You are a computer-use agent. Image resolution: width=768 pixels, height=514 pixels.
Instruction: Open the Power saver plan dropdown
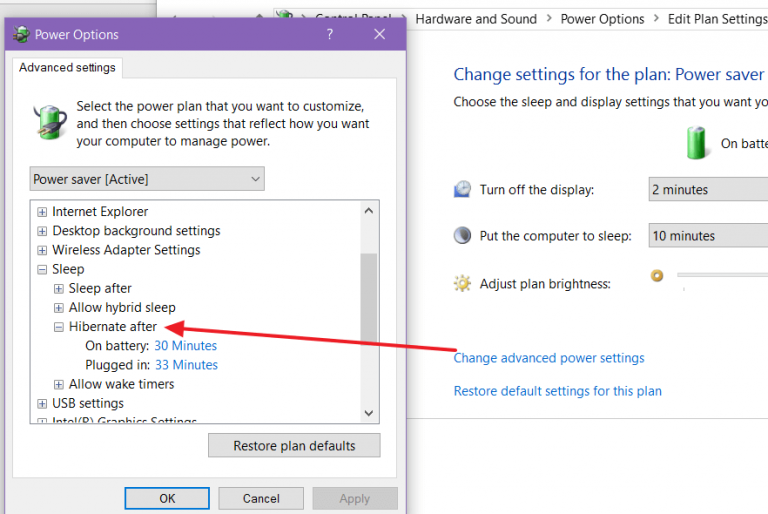(147, 179)
